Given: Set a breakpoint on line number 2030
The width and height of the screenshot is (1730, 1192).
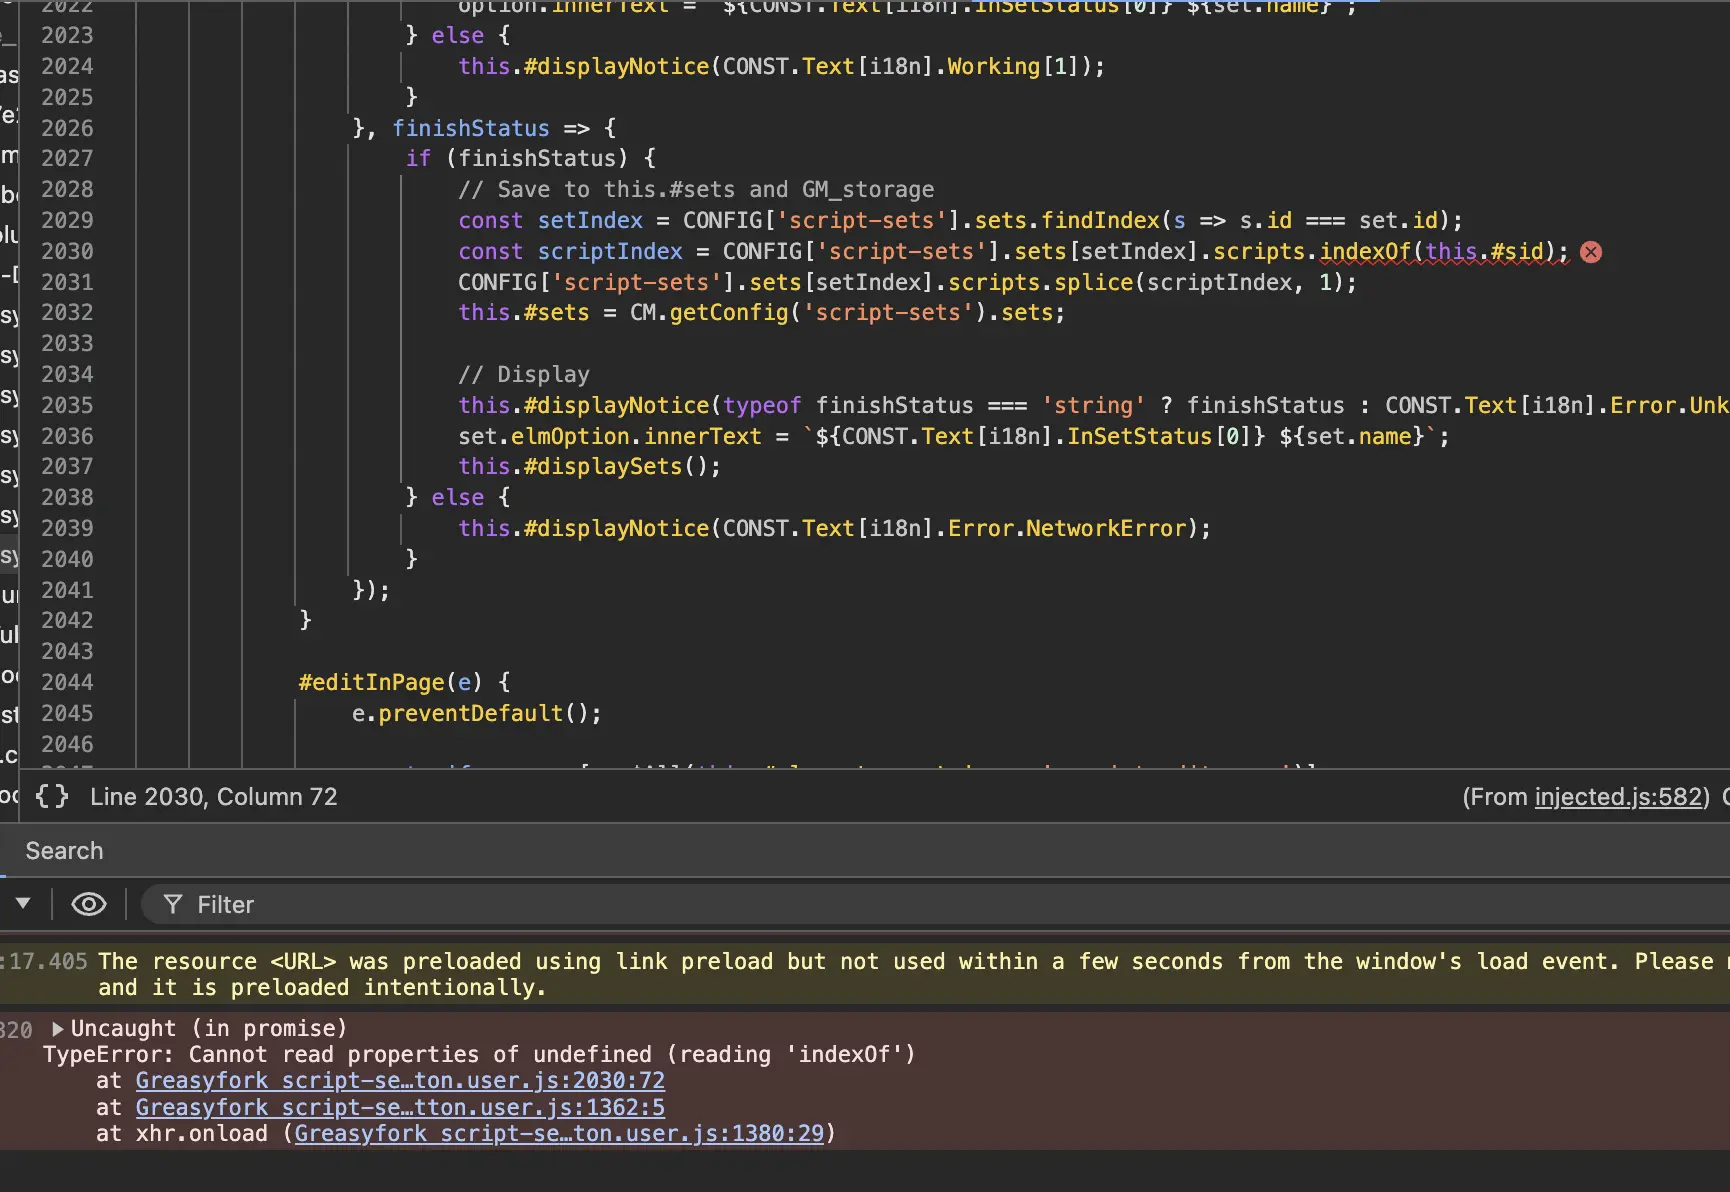Looking at the screenshot, I should pos(67,251).
